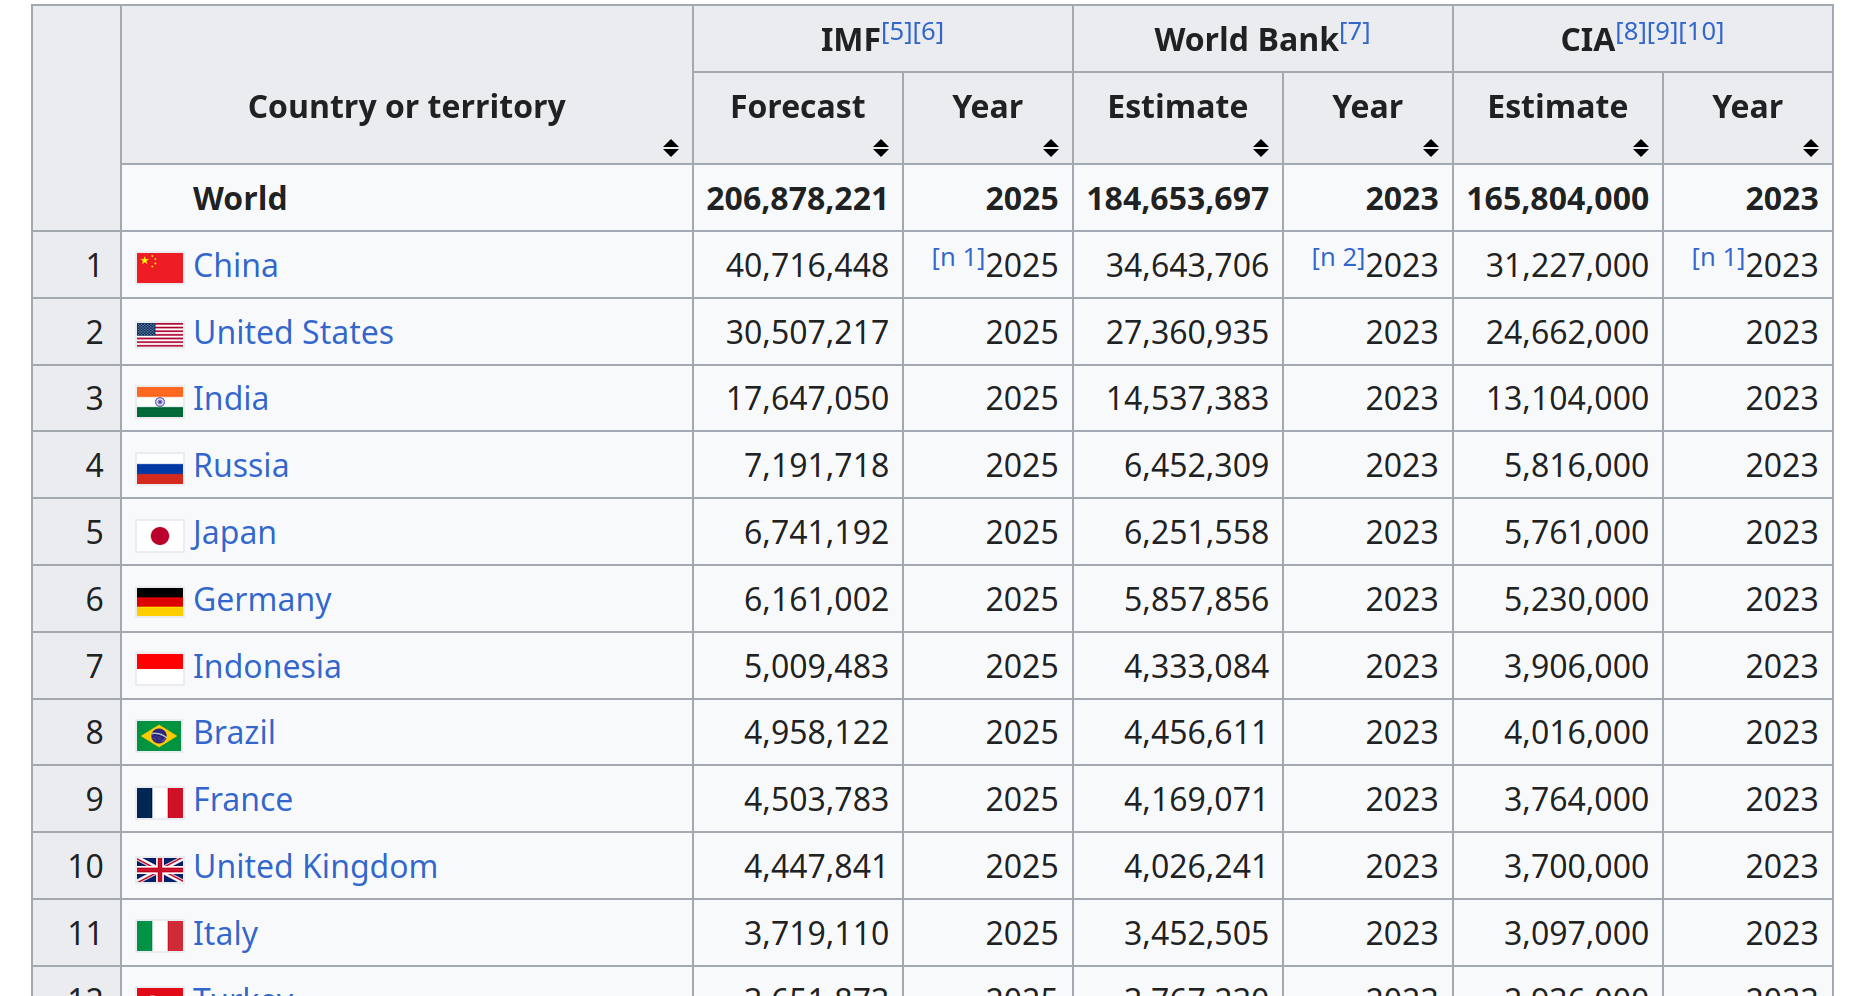Viewport: 1868px width, 996px height.
Task: Click the Brazil flag icon
Action: click(159, 735)
